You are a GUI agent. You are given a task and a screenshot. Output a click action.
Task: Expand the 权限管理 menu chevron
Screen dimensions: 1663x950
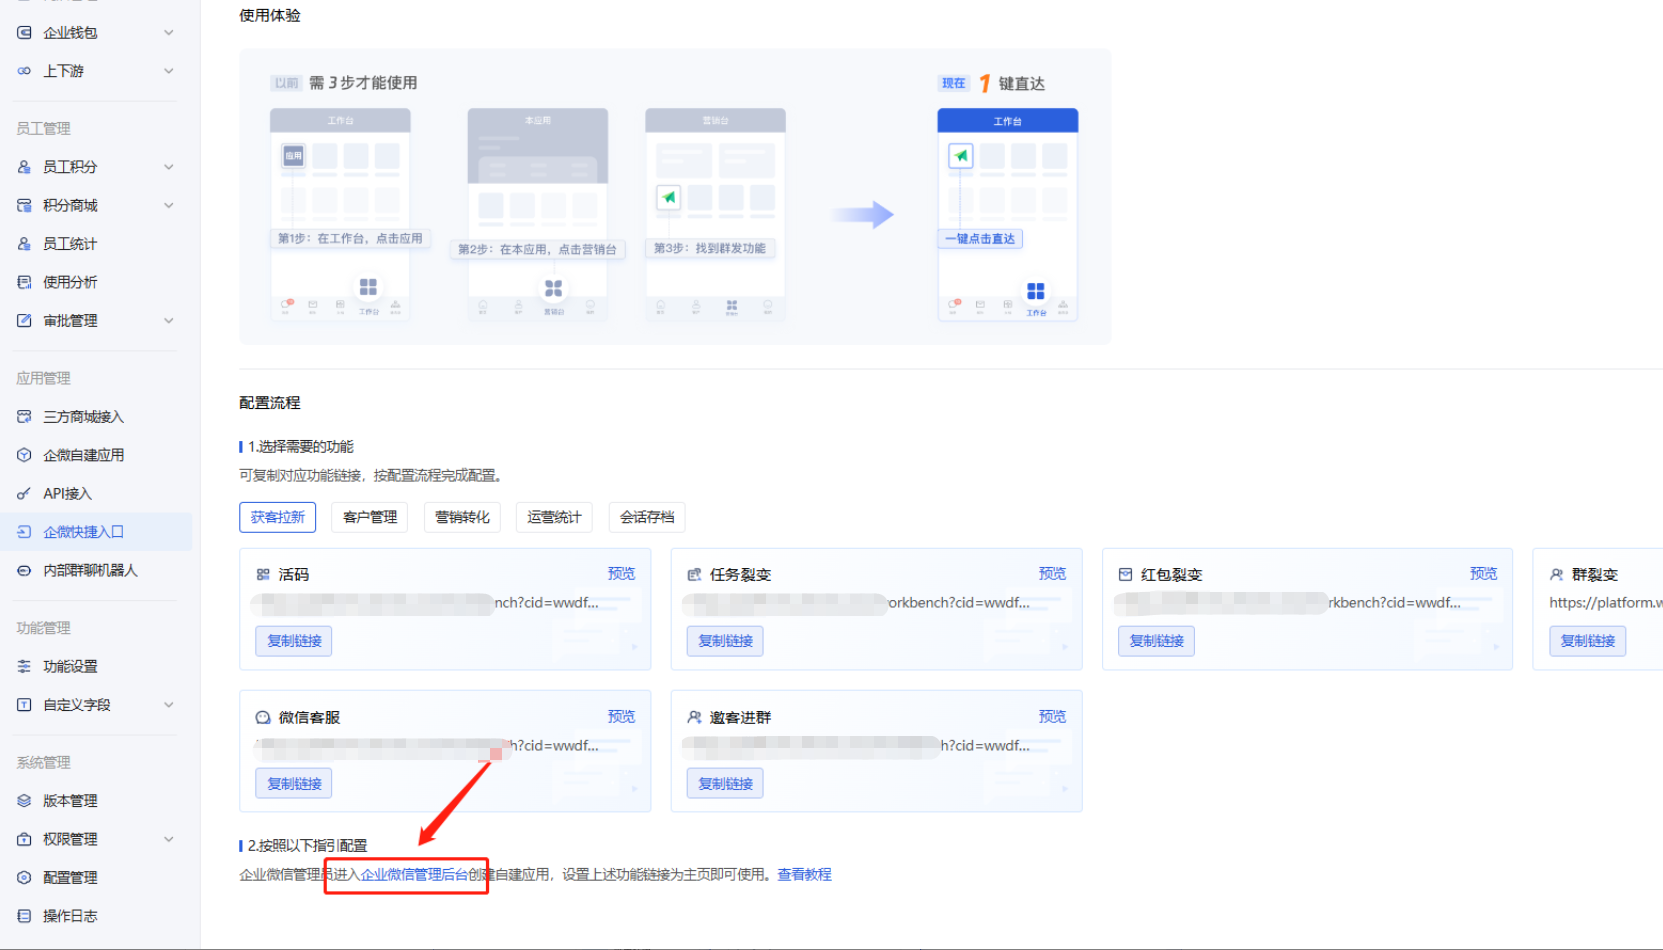click(x=169, y=839)
